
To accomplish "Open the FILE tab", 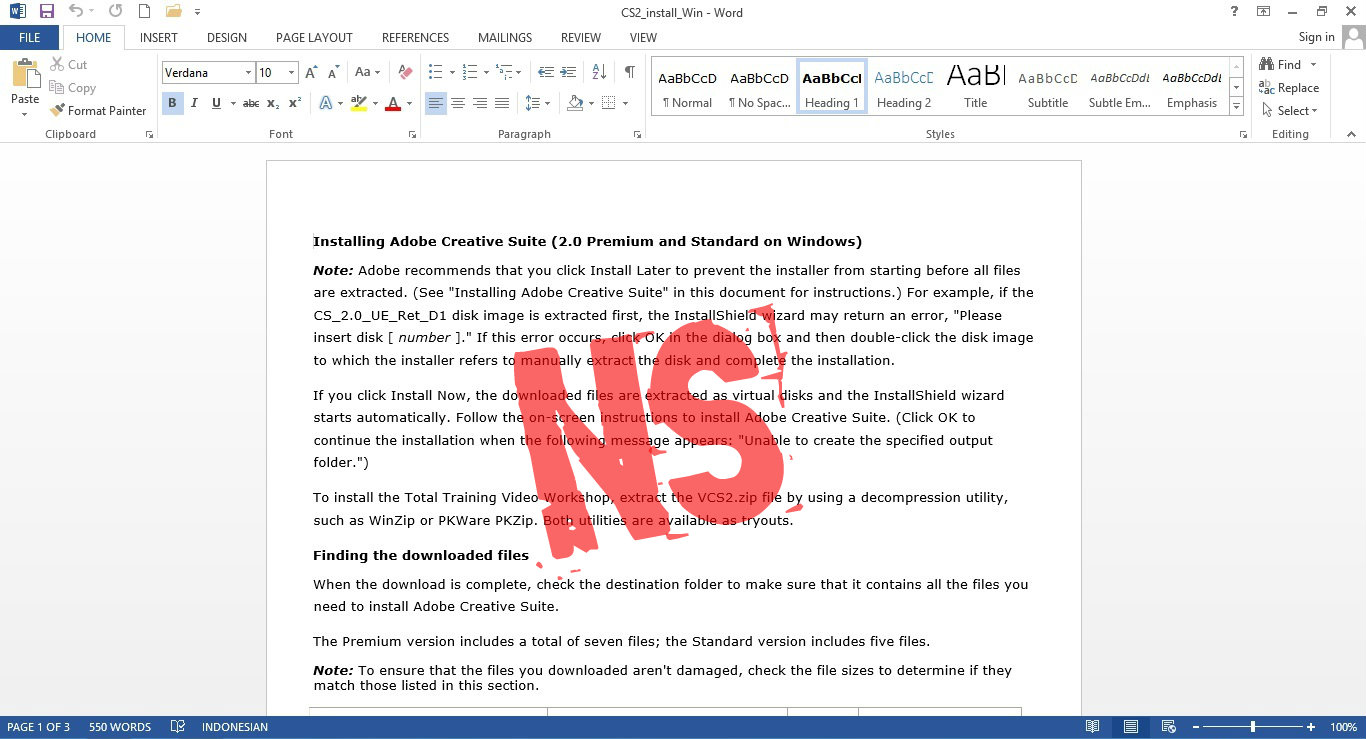I will coord(30,38).
